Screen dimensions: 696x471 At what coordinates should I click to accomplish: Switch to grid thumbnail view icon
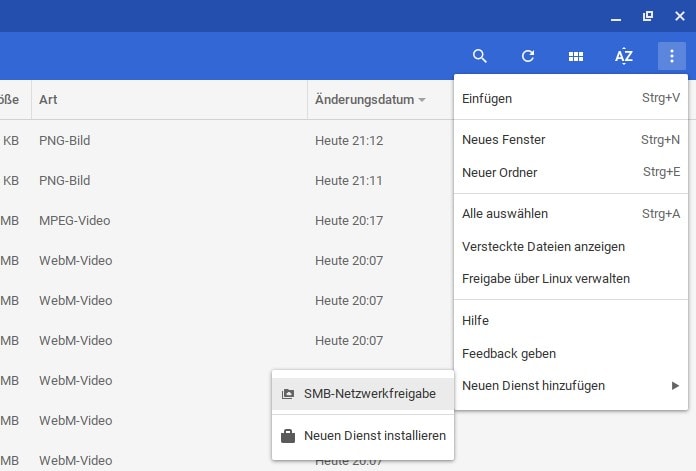(x=576, y=56)
